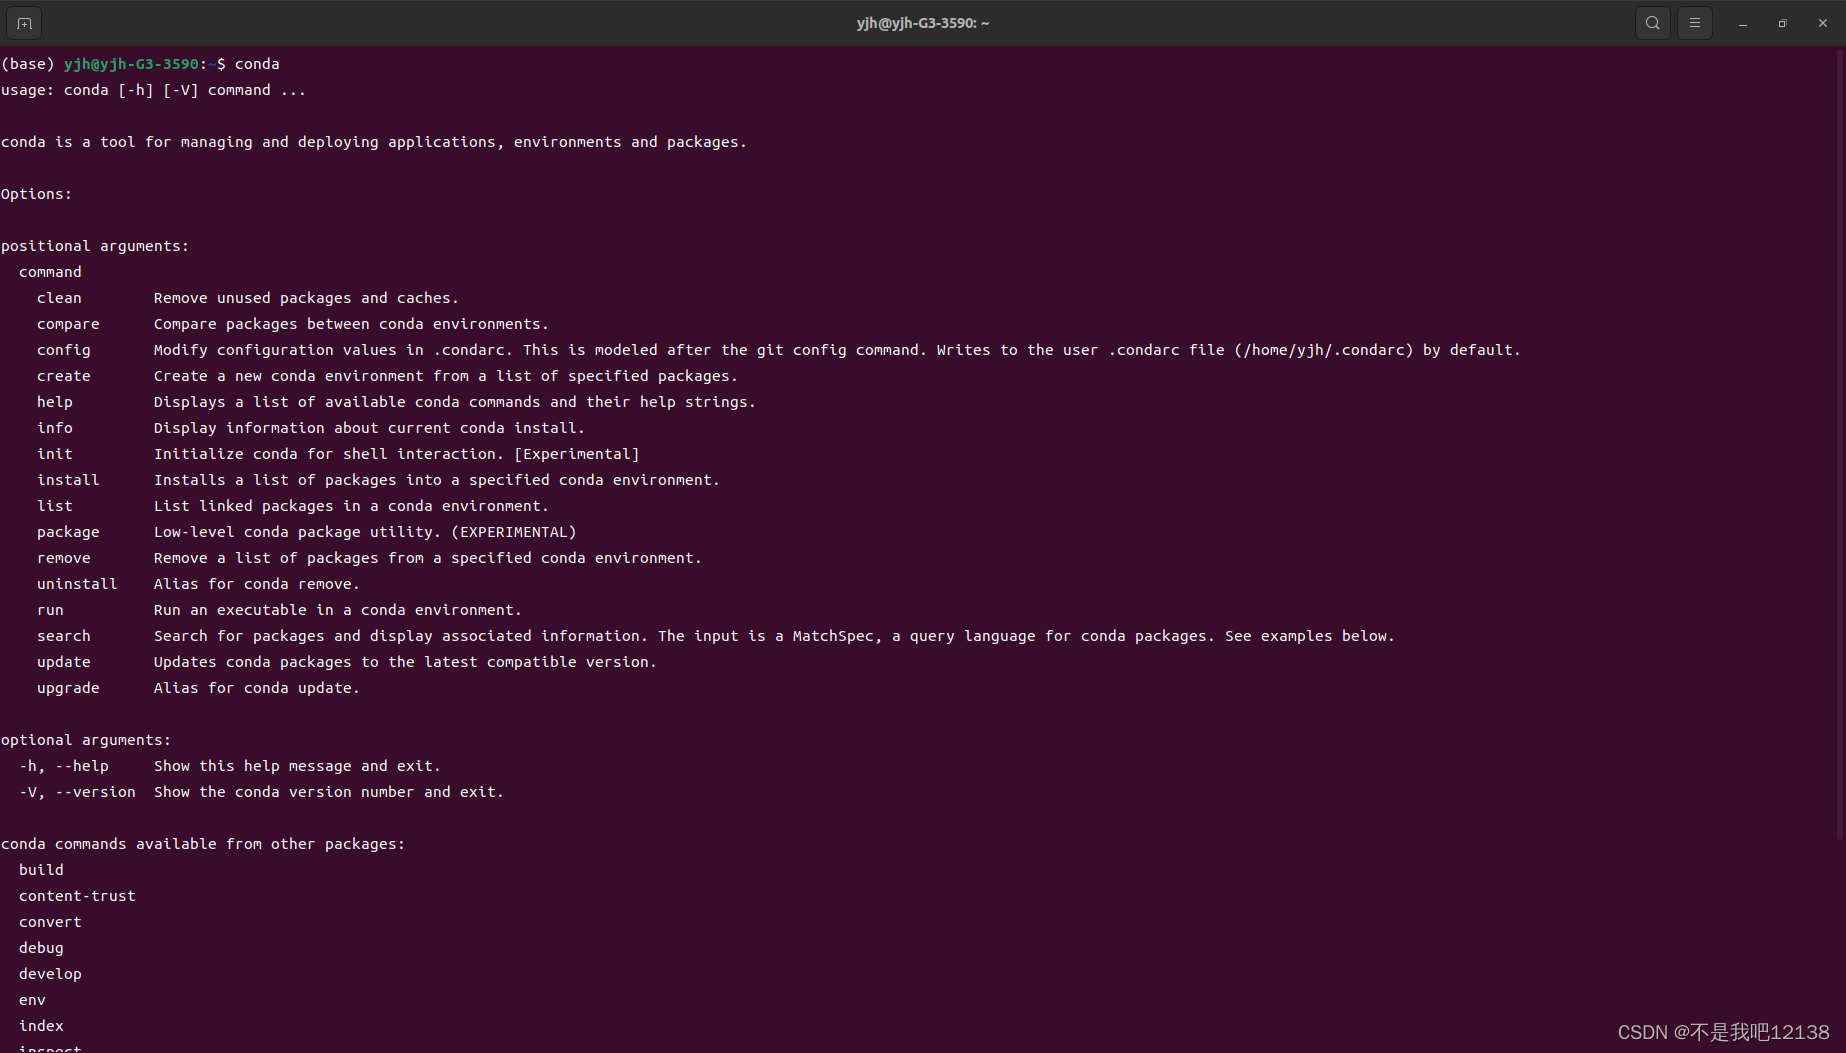Click the 'remove' command name
Viewport: 1846px width, 1053px height.
[x=64, y=558]
